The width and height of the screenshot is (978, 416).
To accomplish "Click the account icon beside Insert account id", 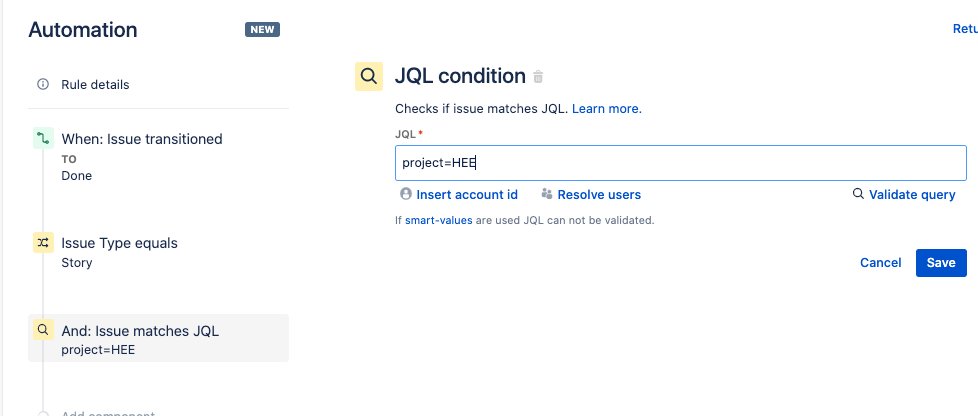I will coord(406,194).
